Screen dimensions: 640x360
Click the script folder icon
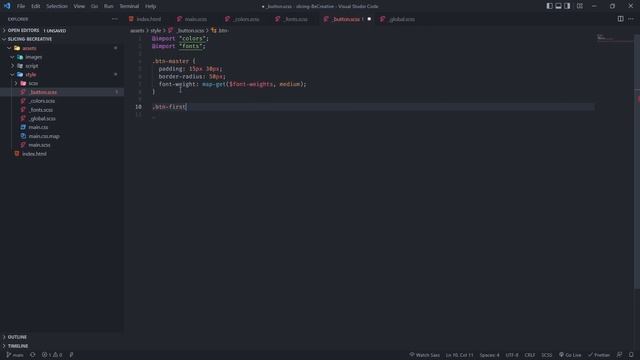(20, 66)
